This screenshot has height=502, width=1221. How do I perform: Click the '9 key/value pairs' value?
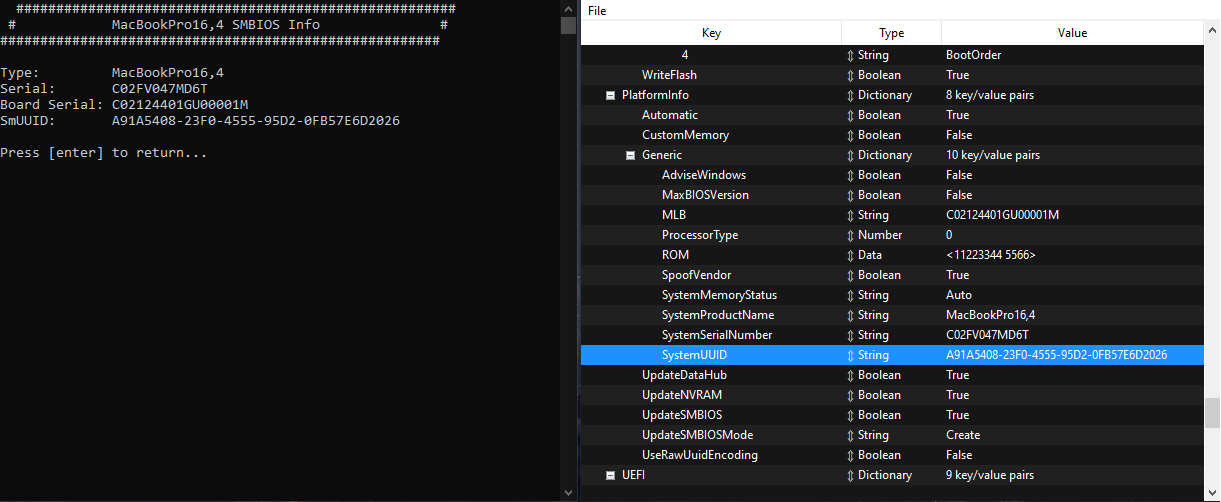pyautogui.click(x=990, y=475)
